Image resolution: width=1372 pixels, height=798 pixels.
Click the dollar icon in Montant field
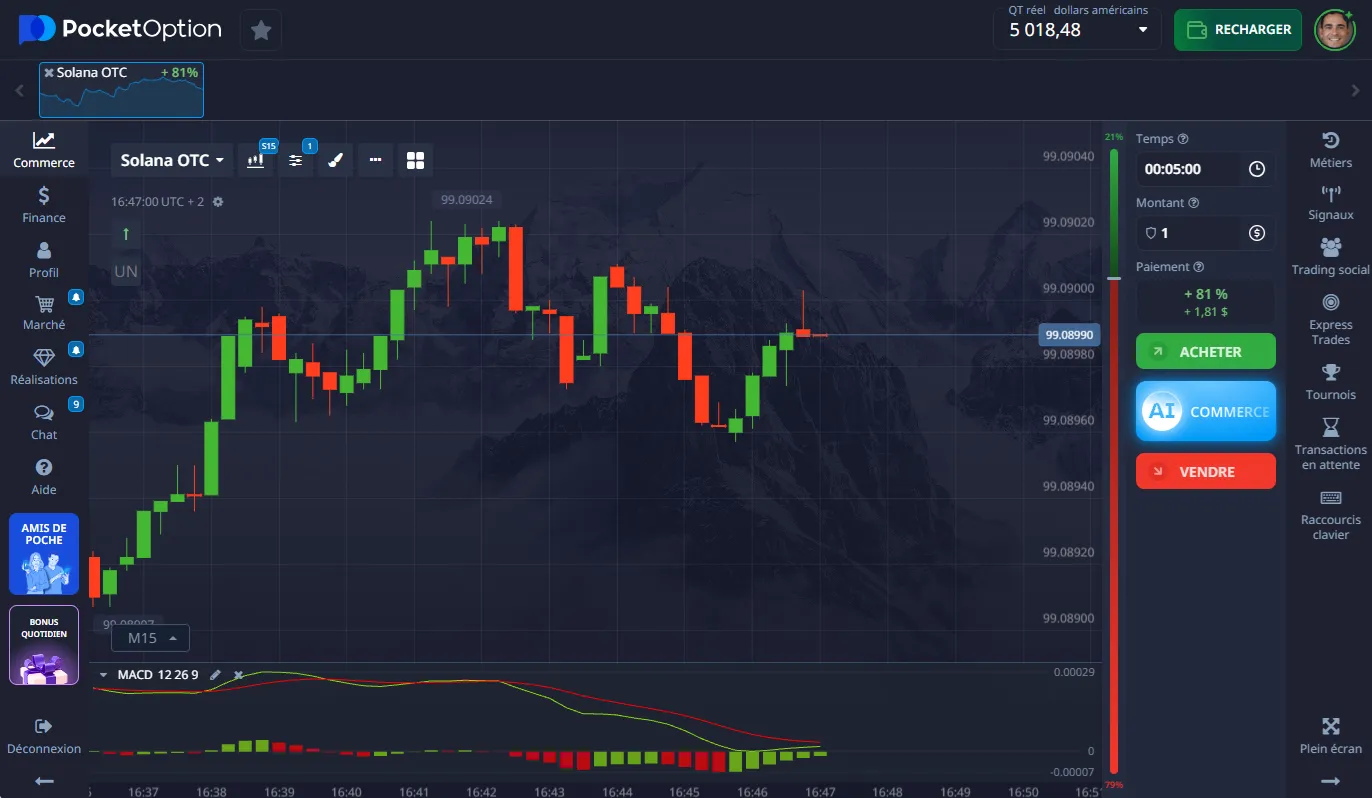coord(1257,233)
